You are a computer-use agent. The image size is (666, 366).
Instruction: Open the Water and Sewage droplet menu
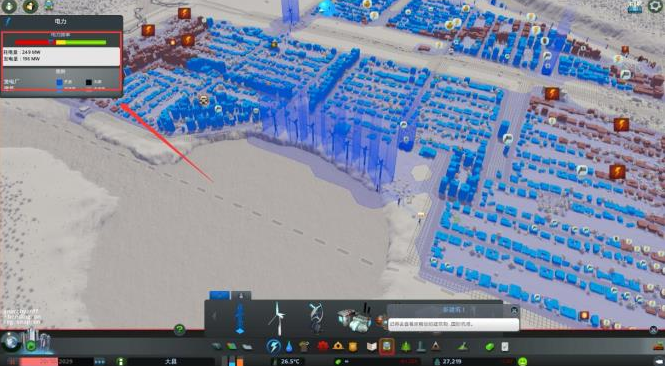(289, 346)
